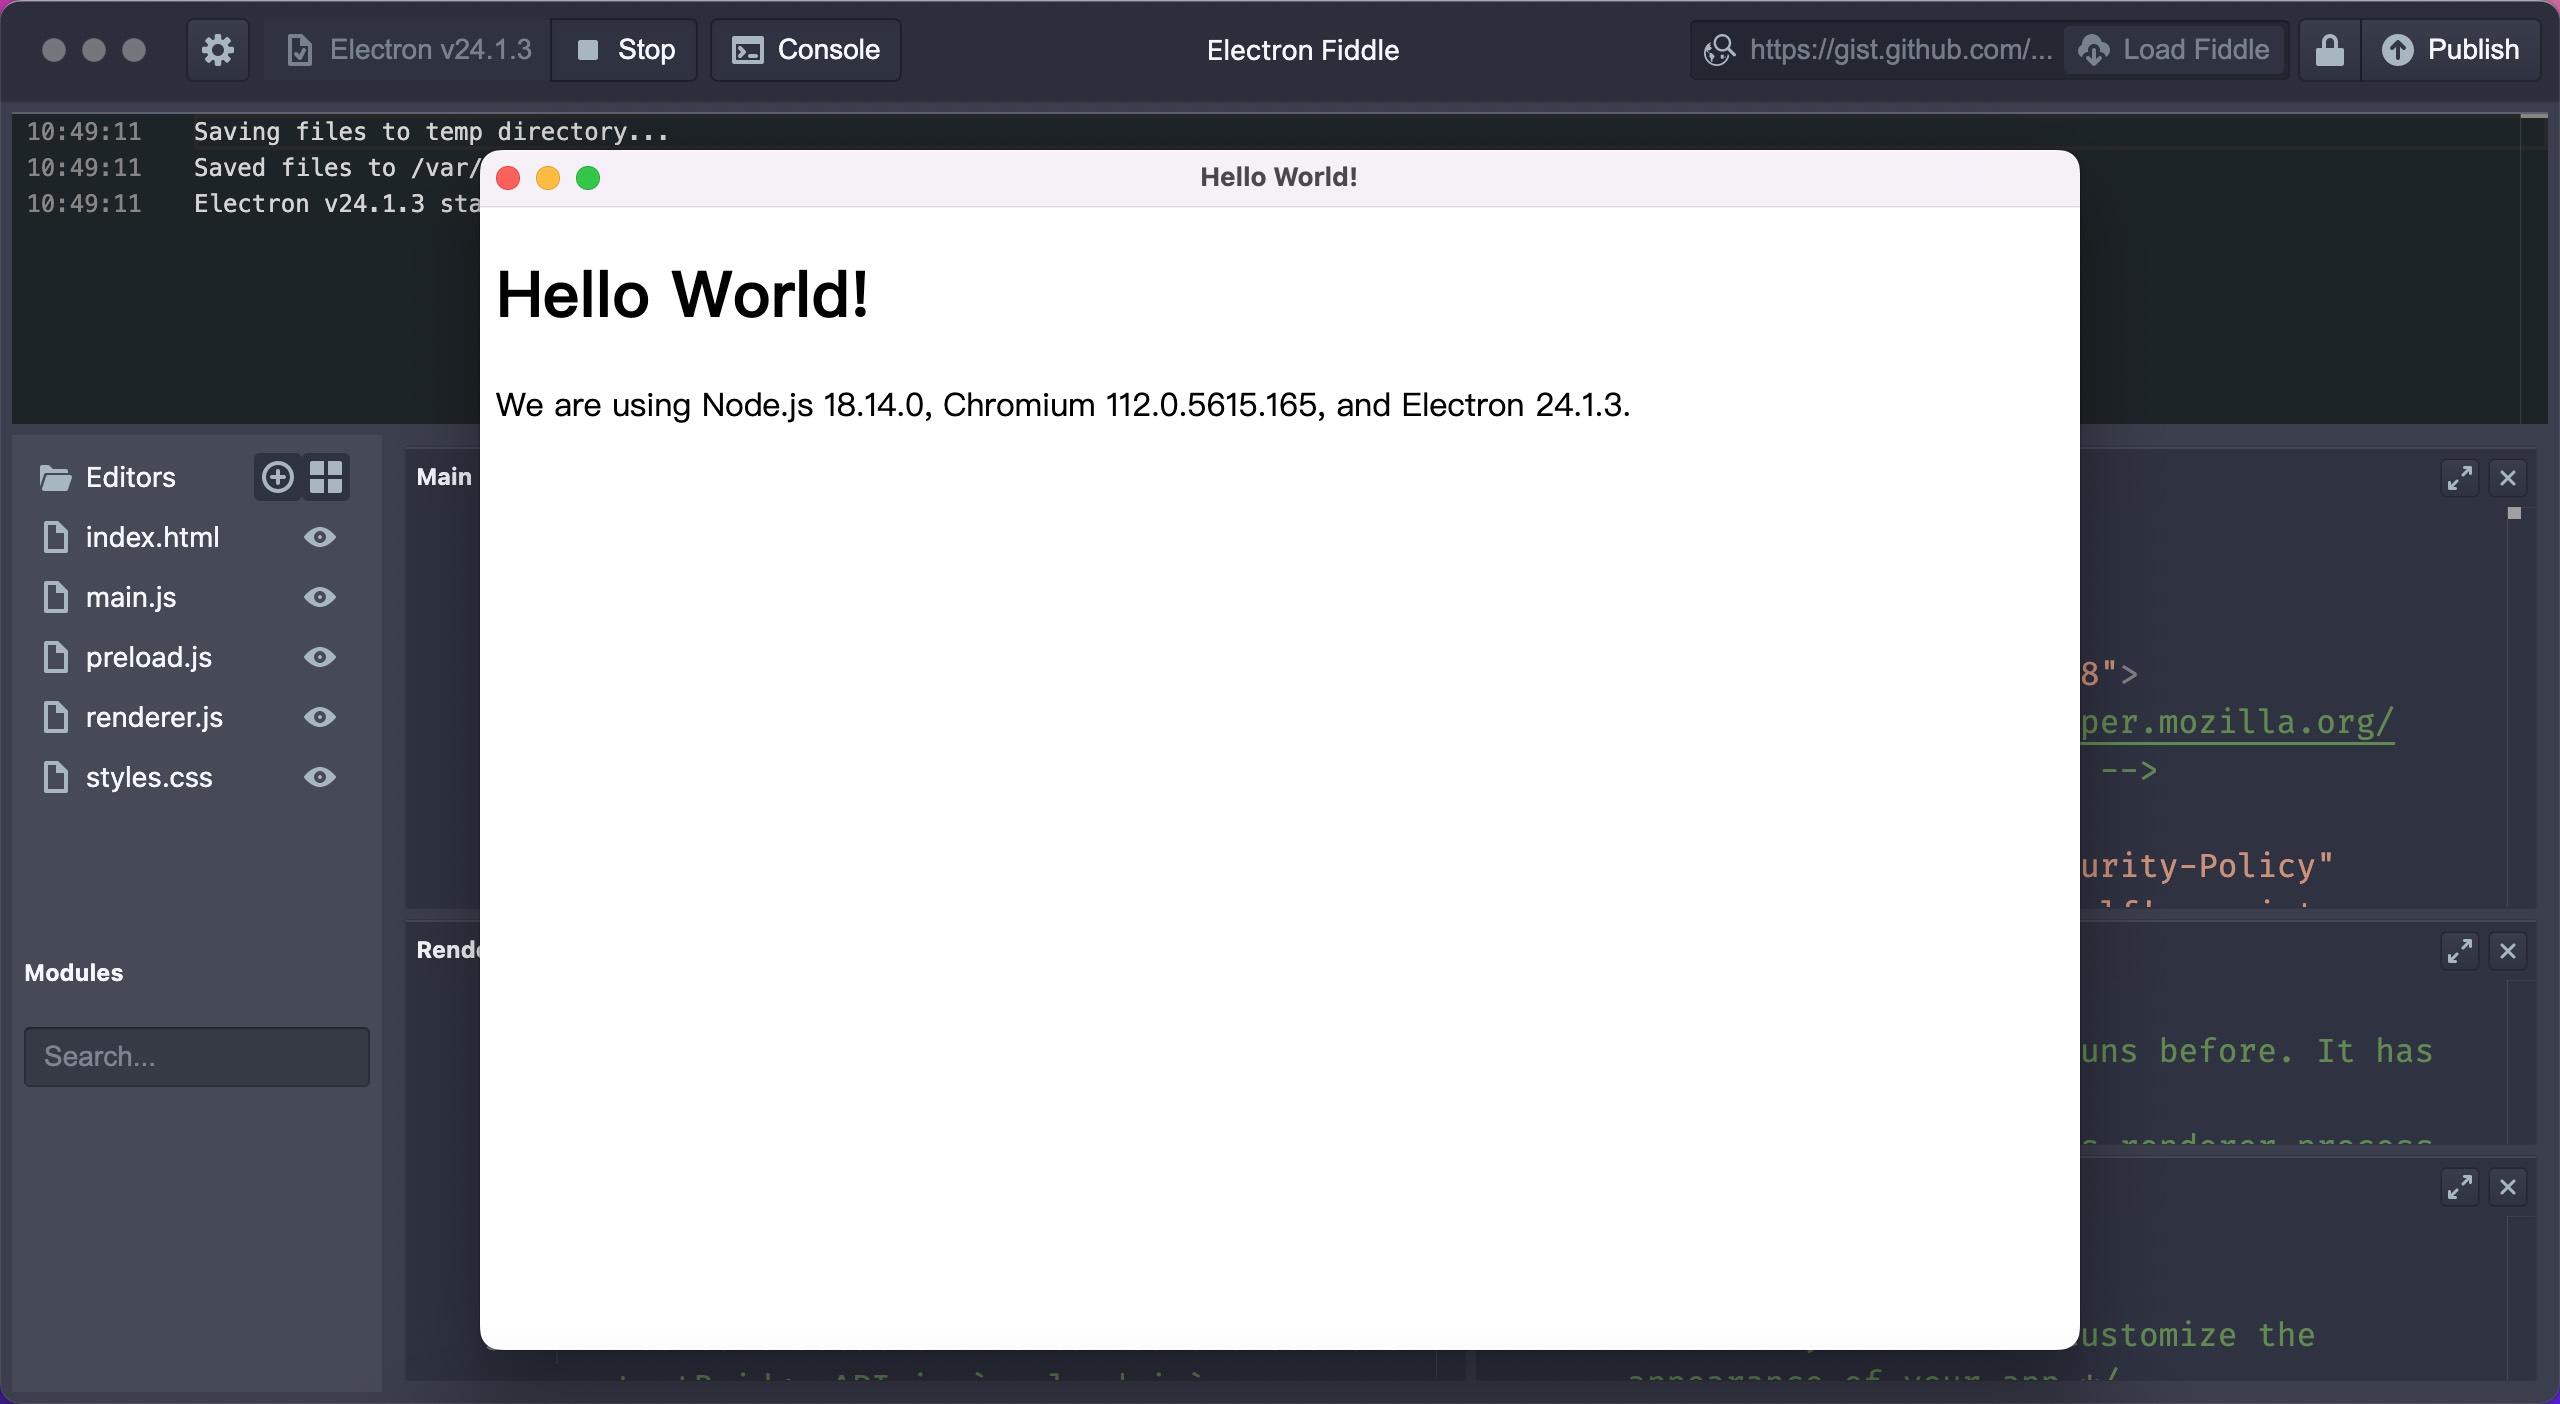Open the settings gear in Electron Fiddle toolbar
2560x1404 pixels.
tap(217, 50)
